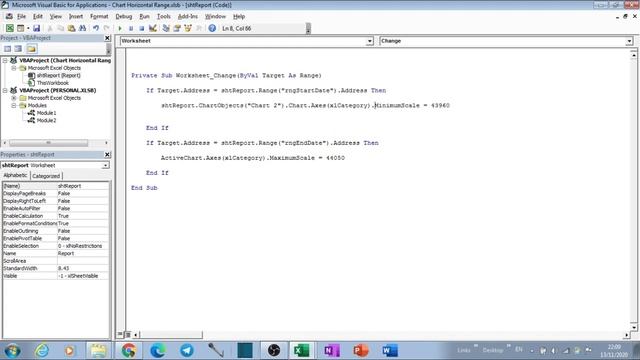Undo the last edit
This screenshot has width=640, height=360.
(96, 28)
